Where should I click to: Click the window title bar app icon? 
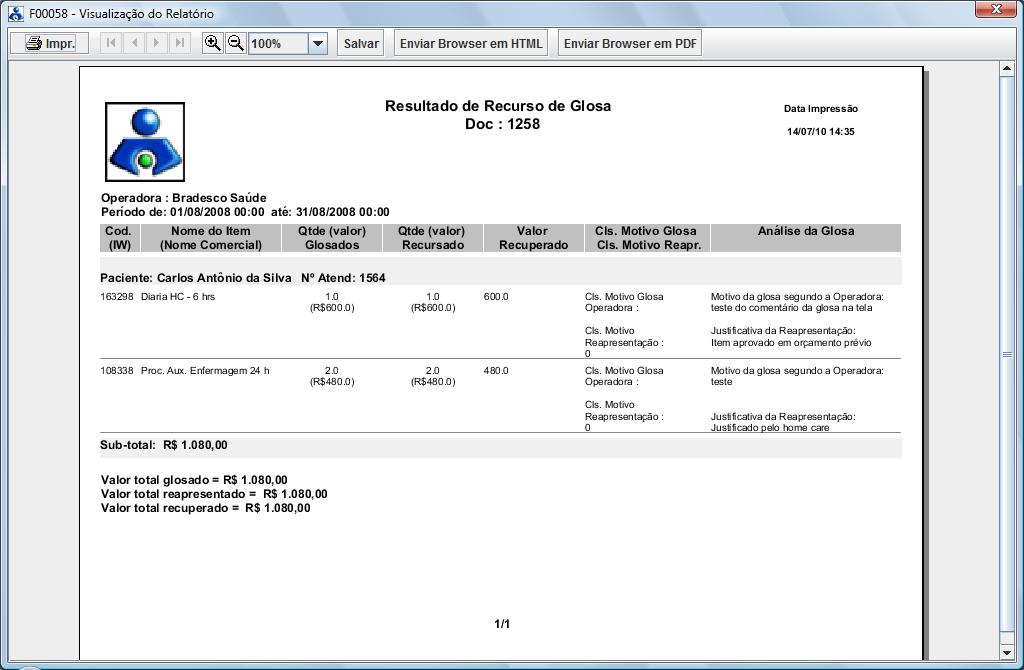(x=16, y=13)
